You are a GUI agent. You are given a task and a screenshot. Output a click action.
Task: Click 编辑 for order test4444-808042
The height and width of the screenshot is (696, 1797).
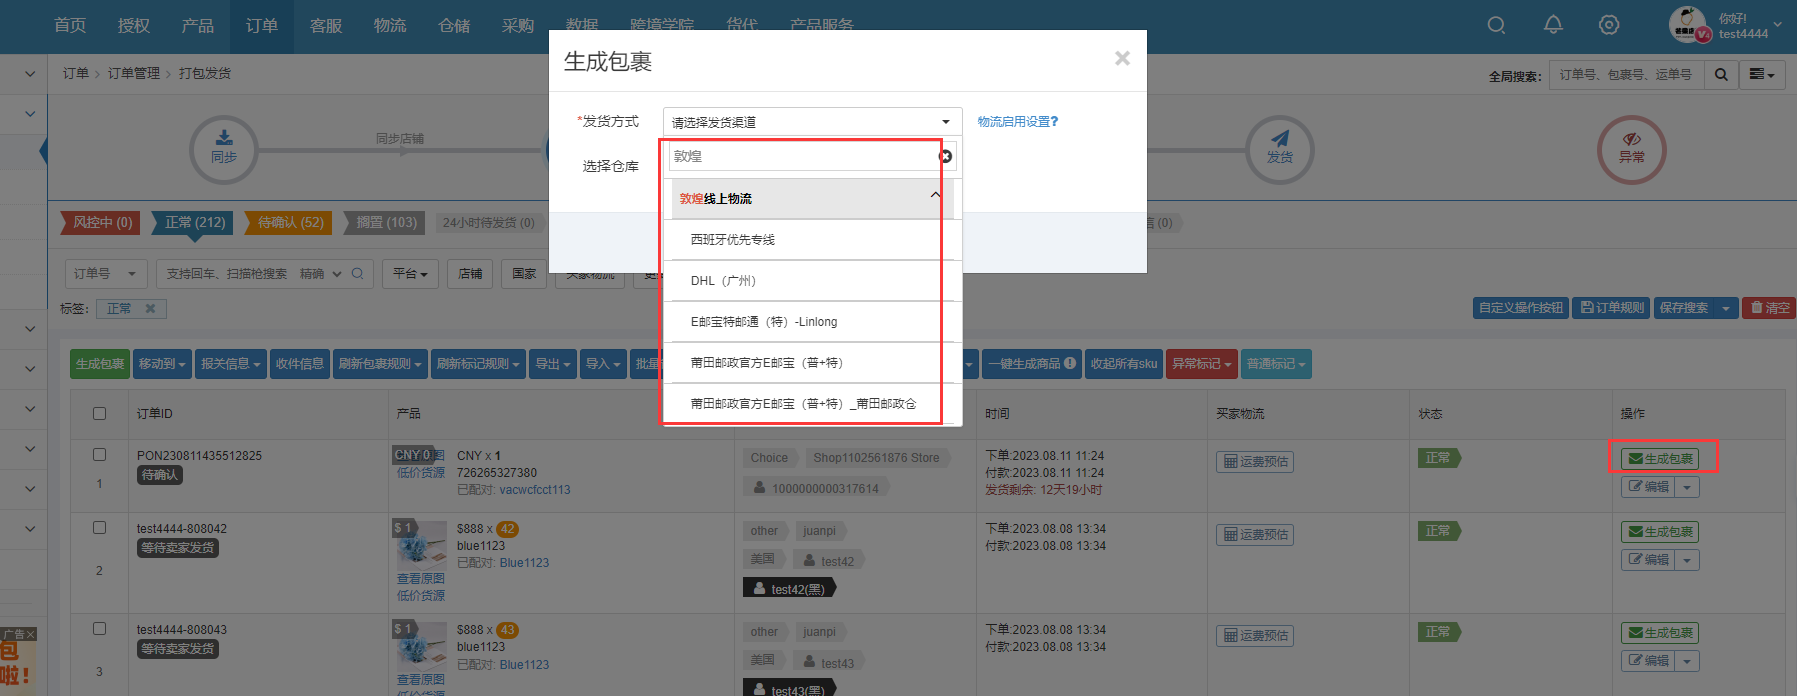point(1648,560)
